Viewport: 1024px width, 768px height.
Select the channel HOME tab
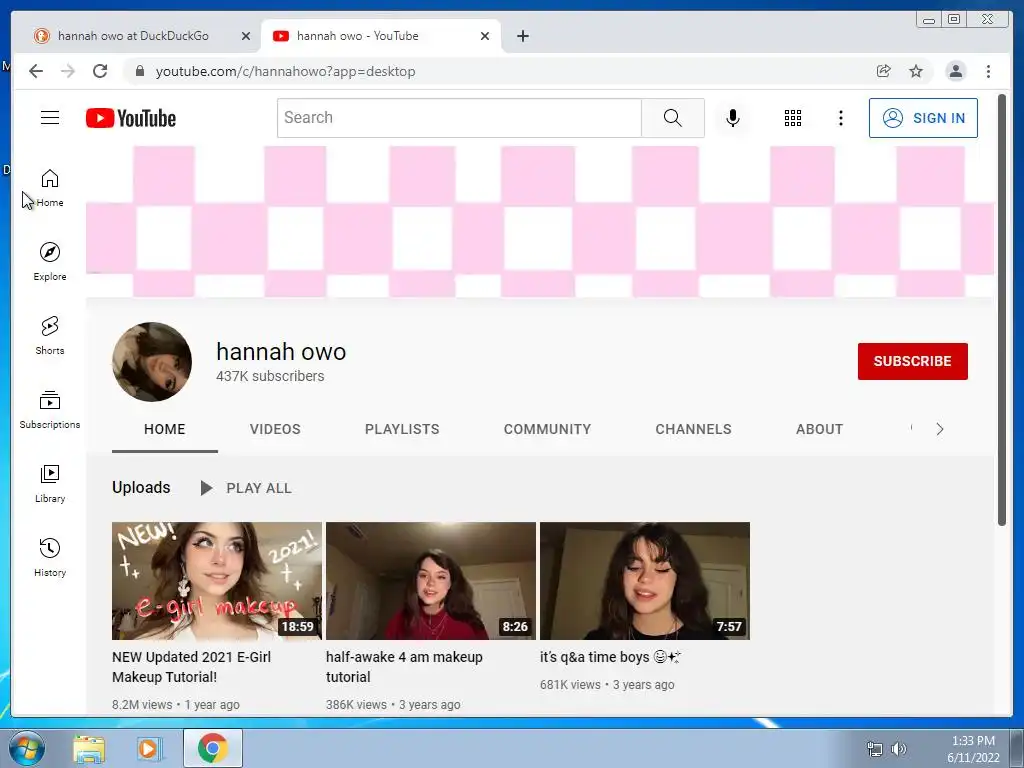[165, 429]
